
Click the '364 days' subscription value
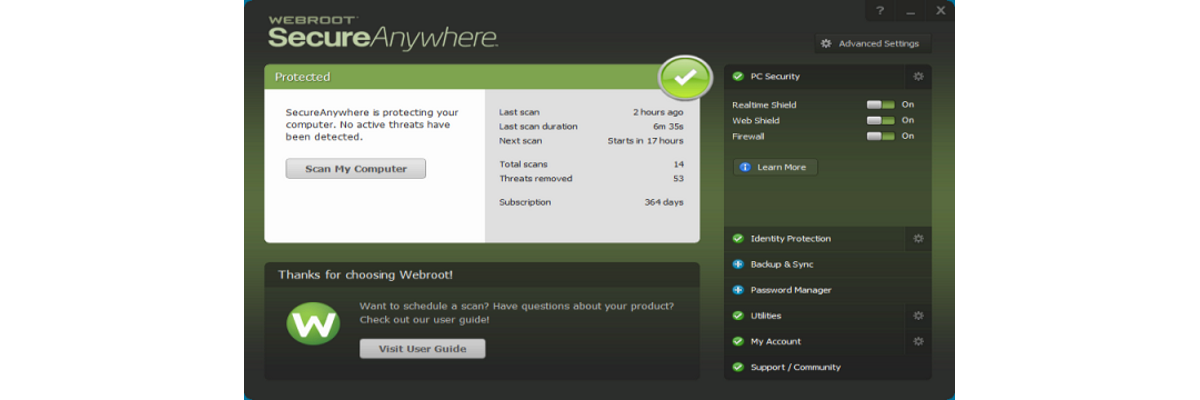point(664,202)
